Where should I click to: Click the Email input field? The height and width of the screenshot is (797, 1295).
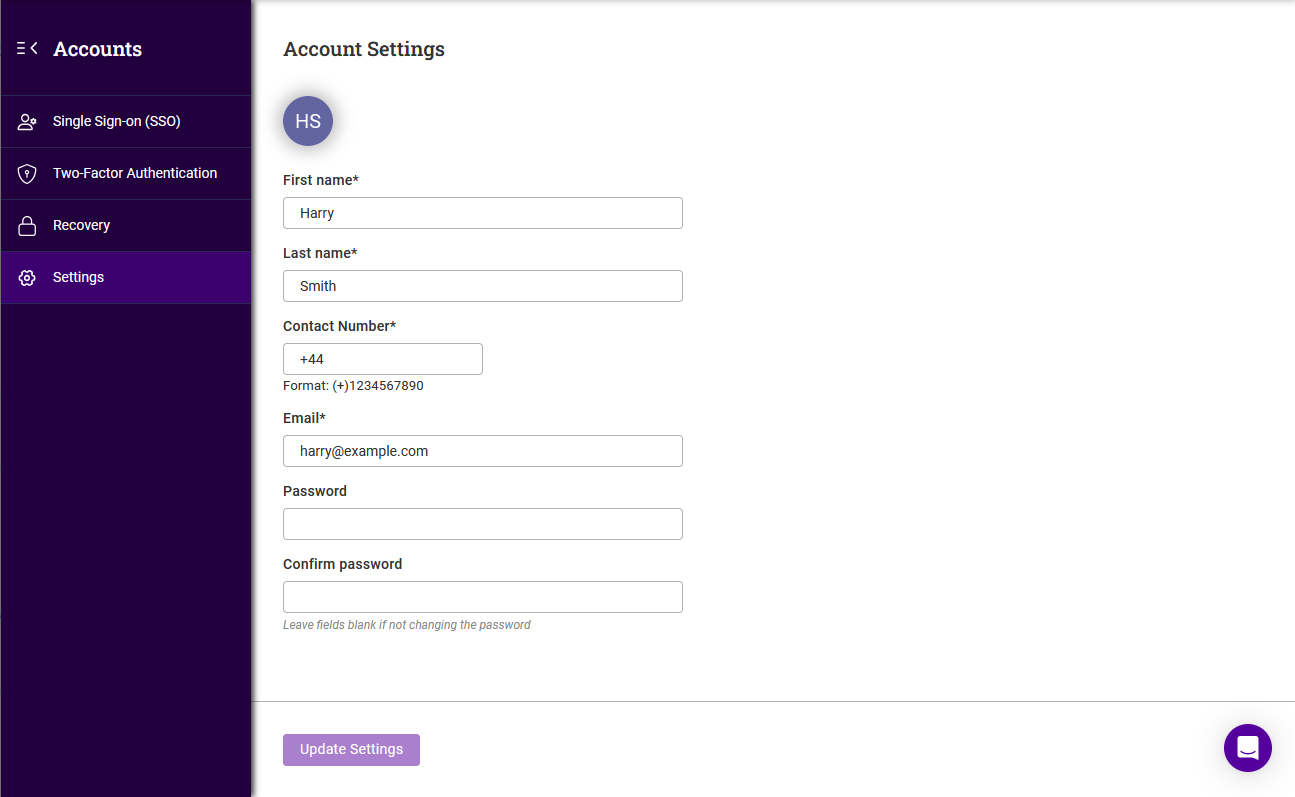coord(483,451)
